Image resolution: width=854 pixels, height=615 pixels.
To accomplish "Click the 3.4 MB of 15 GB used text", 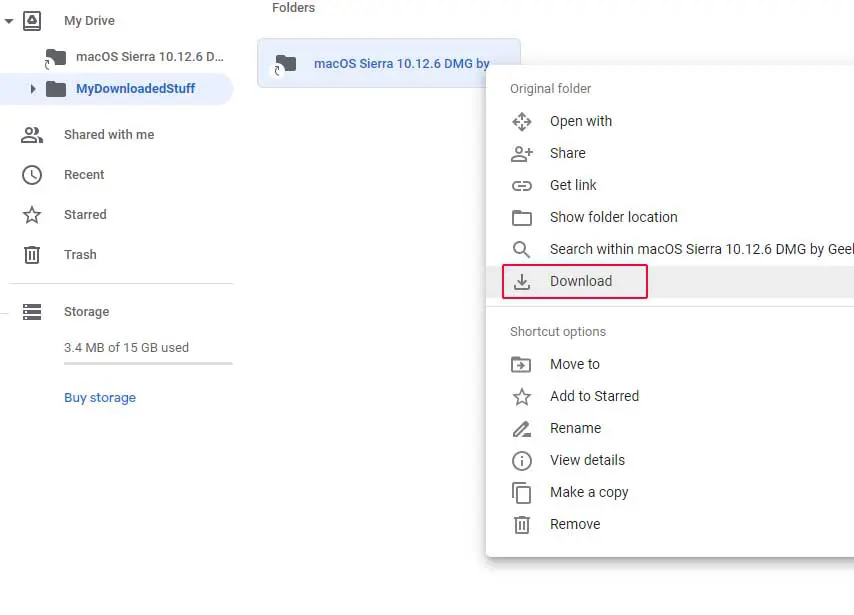I will tap(126, 348).
